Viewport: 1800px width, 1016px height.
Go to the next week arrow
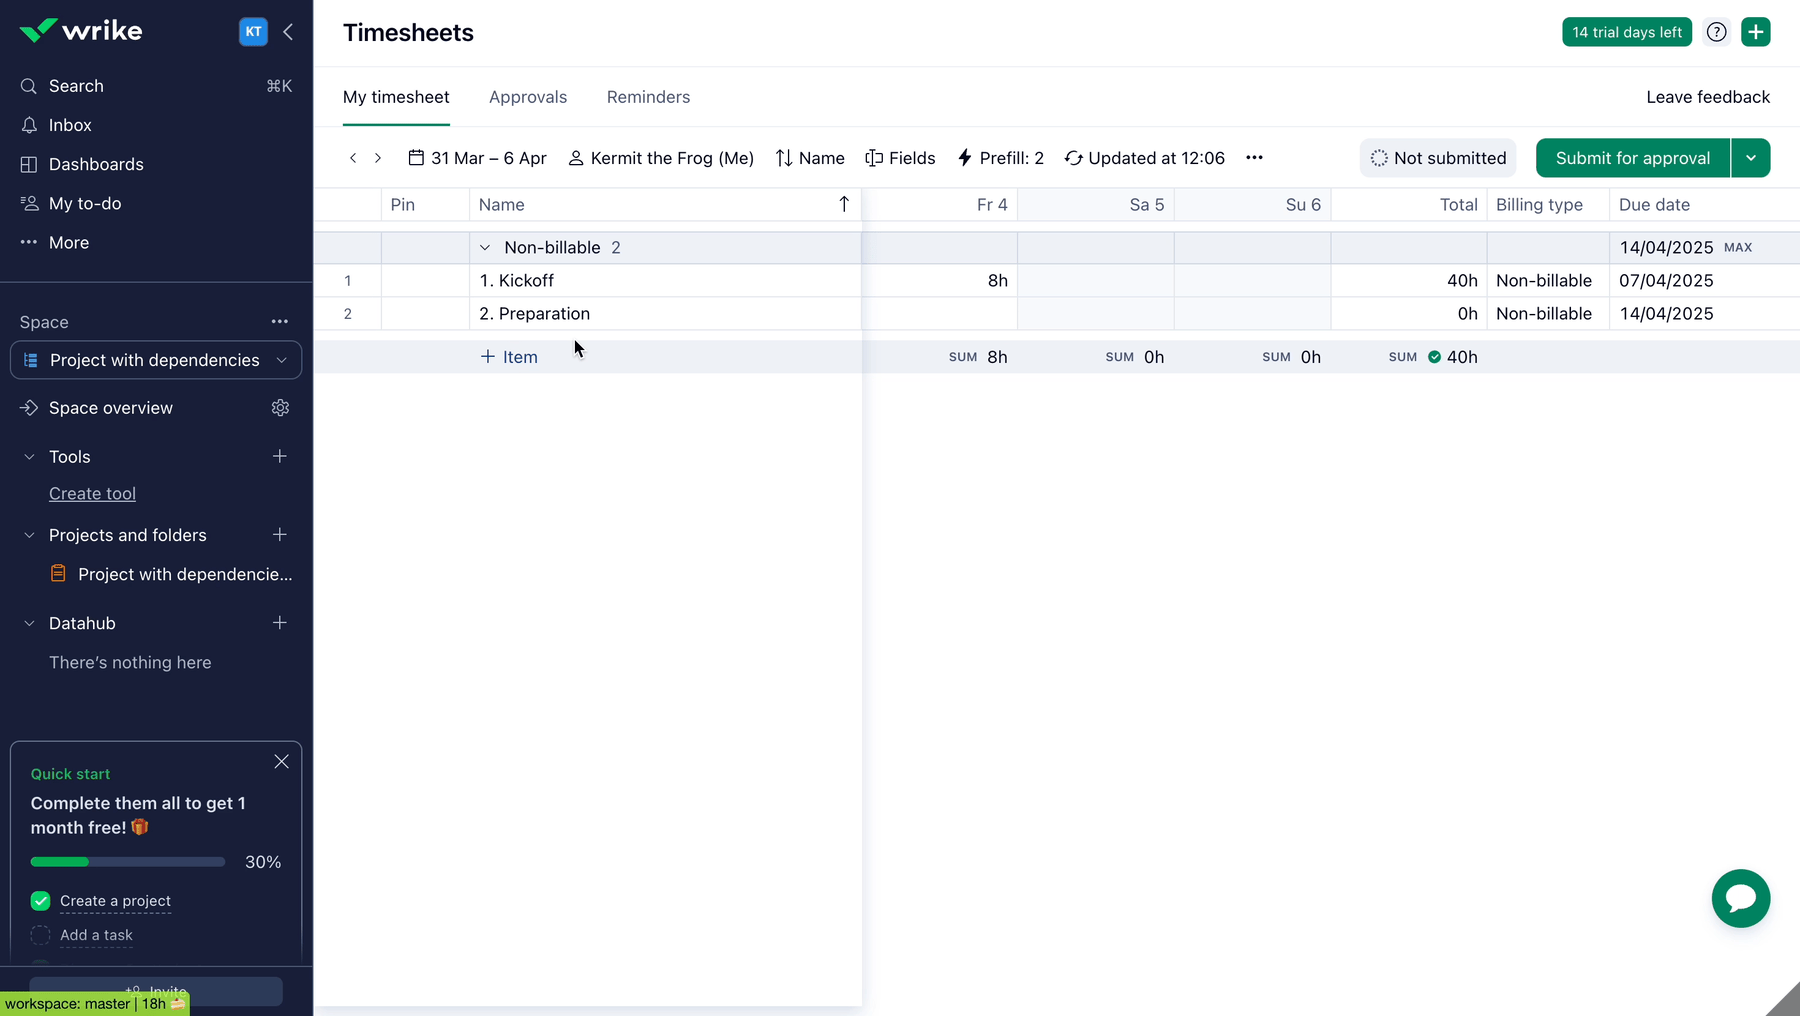coord(378,158)
